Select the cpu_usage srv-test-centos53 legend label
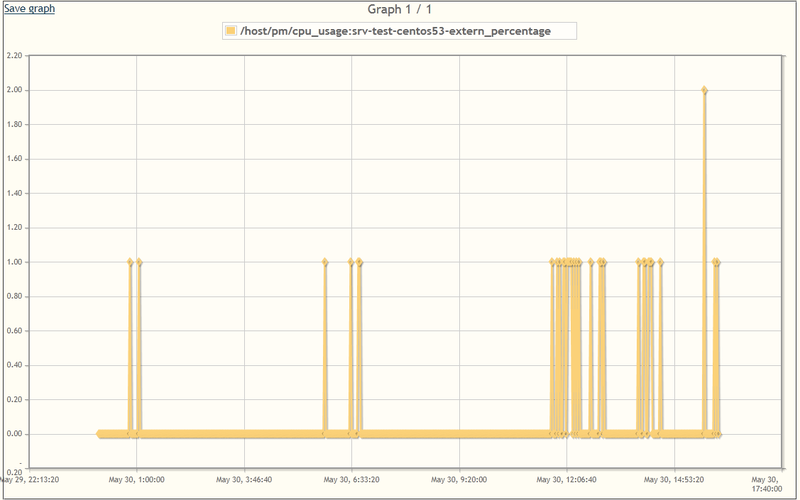800x500 pixels. pos(397,31)
